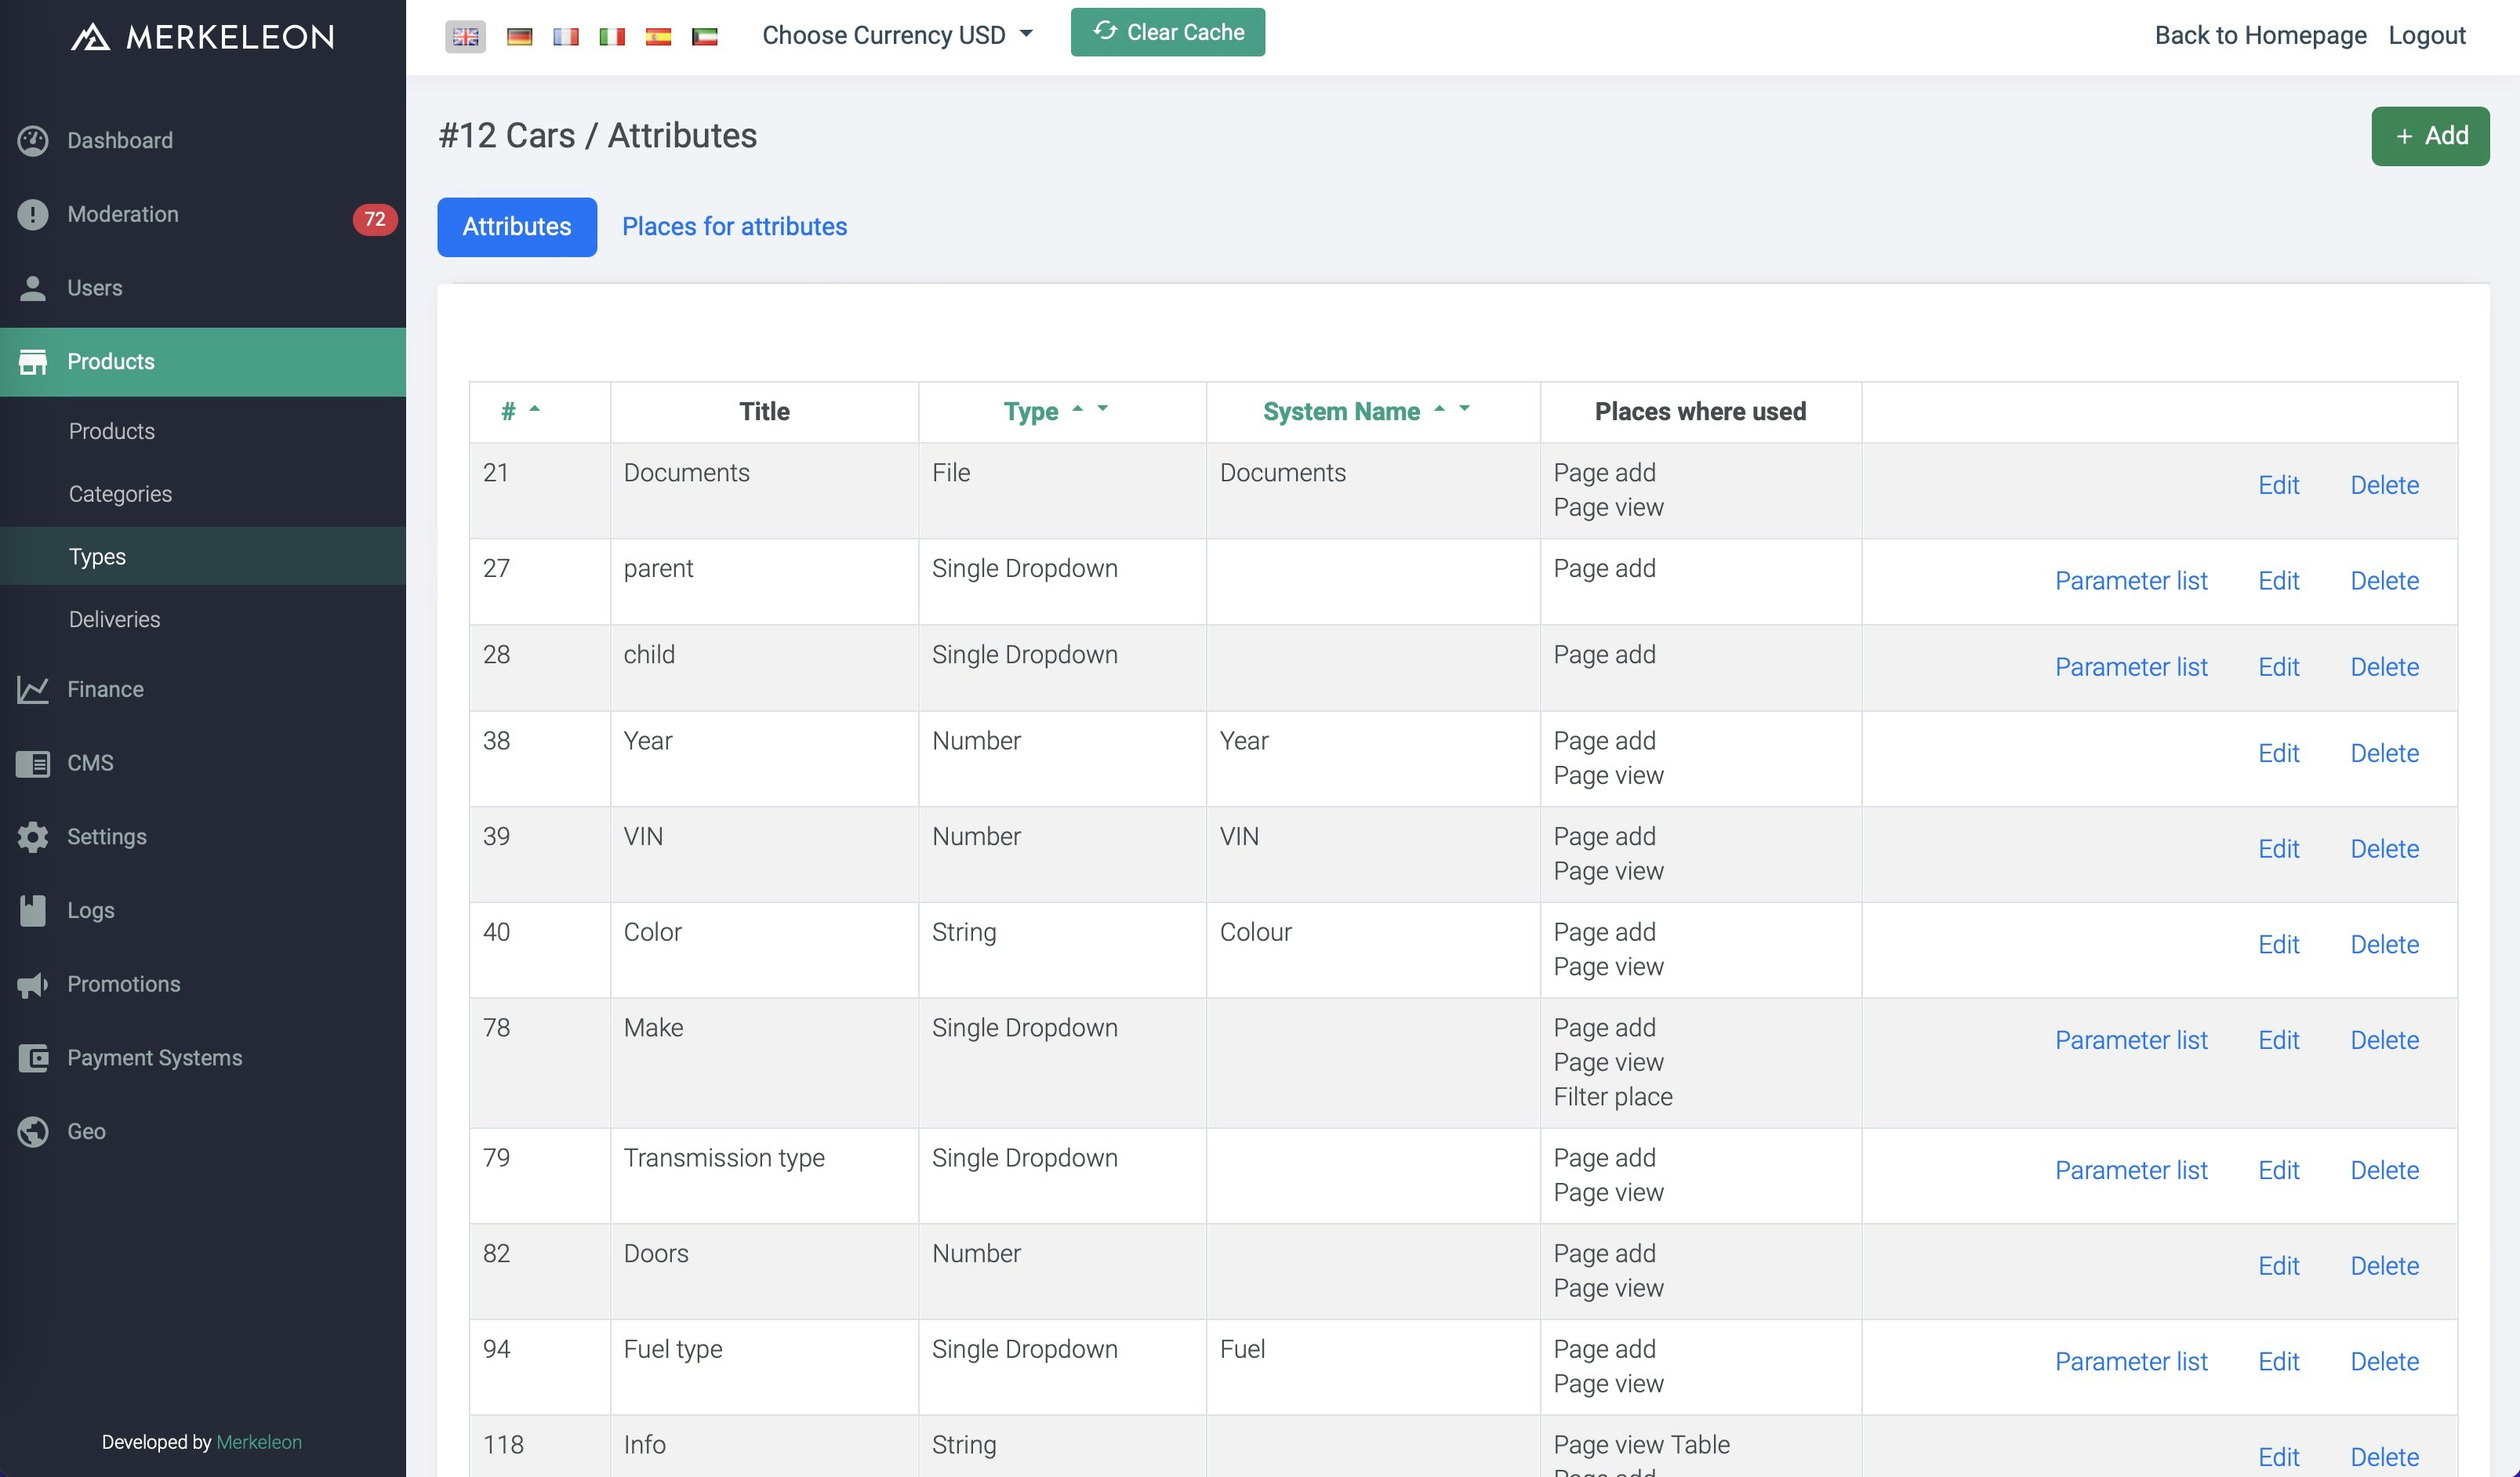Click the Moderation 72 badge

click(375, 219)
